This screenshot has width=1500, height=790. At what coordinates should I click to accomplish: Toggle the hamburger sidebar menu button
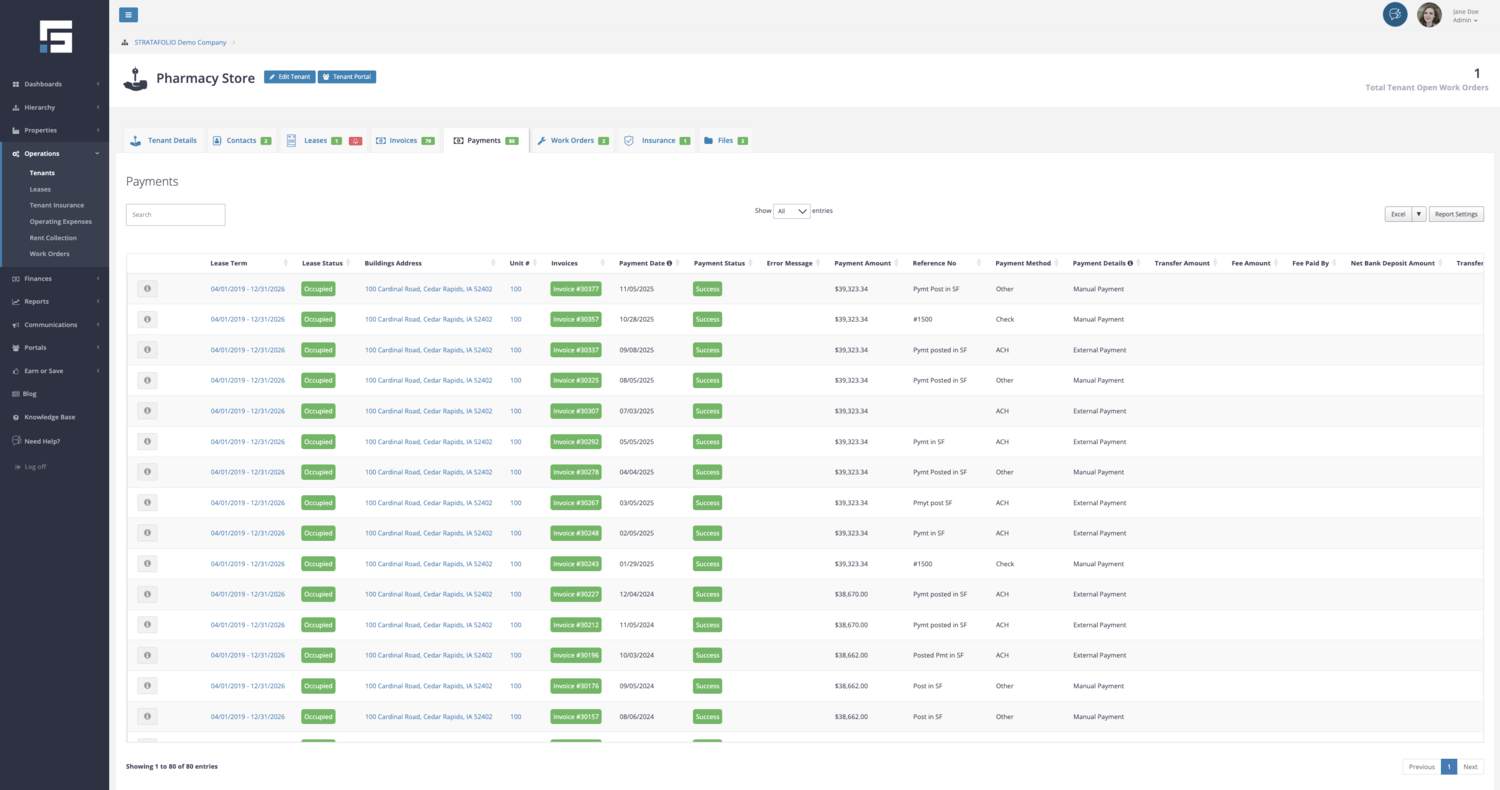[128, 15]
